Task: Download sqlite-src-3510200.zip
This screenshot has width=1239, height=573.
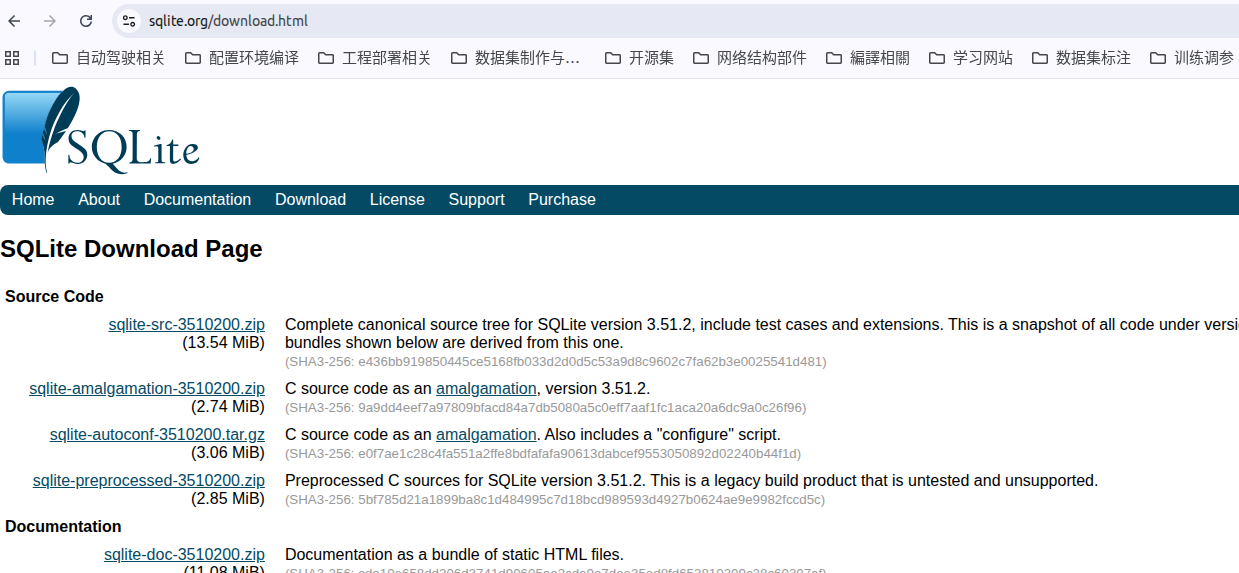Action: tap(187, 324)
